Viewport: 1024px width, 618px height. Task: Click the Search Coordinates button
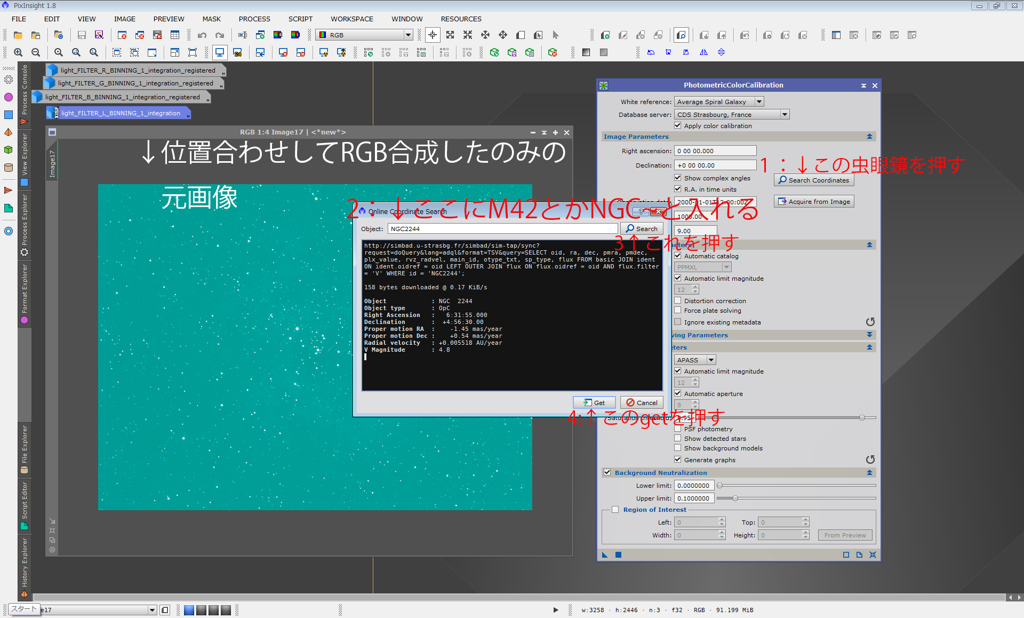coord(814,180)
